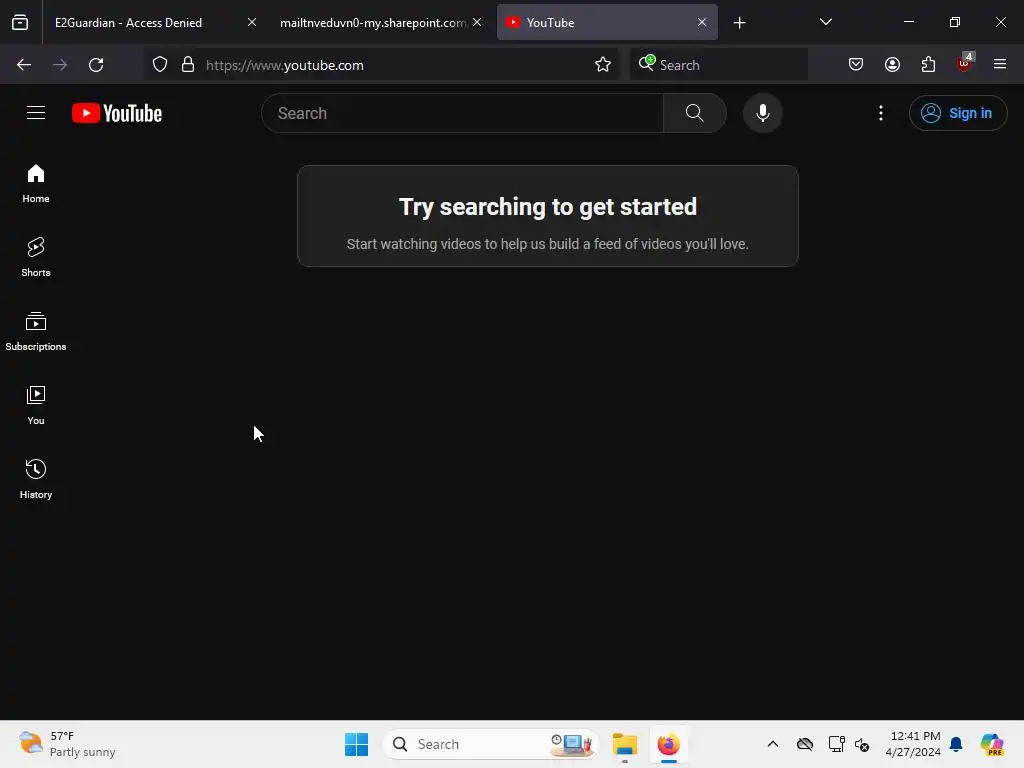The height and width of the screenshot is (768, 1024).
Task: Go to Home in the sidebar
Action: pyautogui.click(x=36, y=184)
